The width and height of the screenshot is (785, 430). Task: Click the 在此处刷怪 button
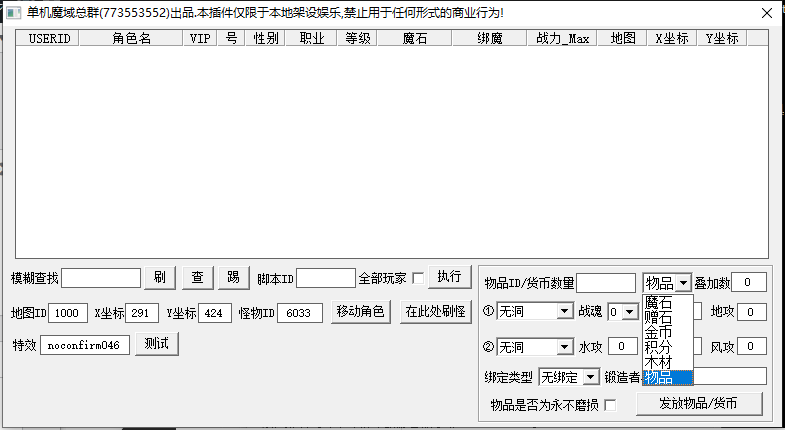(436, 312)
